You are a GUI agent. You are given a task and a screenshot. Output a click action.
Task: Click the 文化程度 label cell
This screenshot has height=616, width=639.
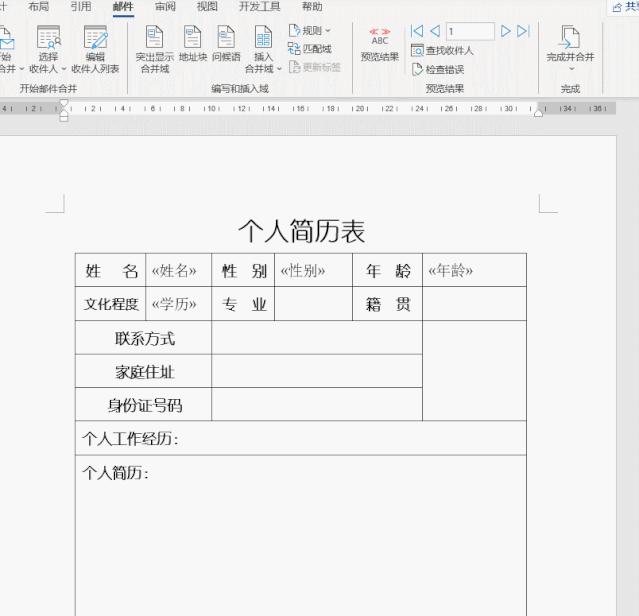coord(110,304)
